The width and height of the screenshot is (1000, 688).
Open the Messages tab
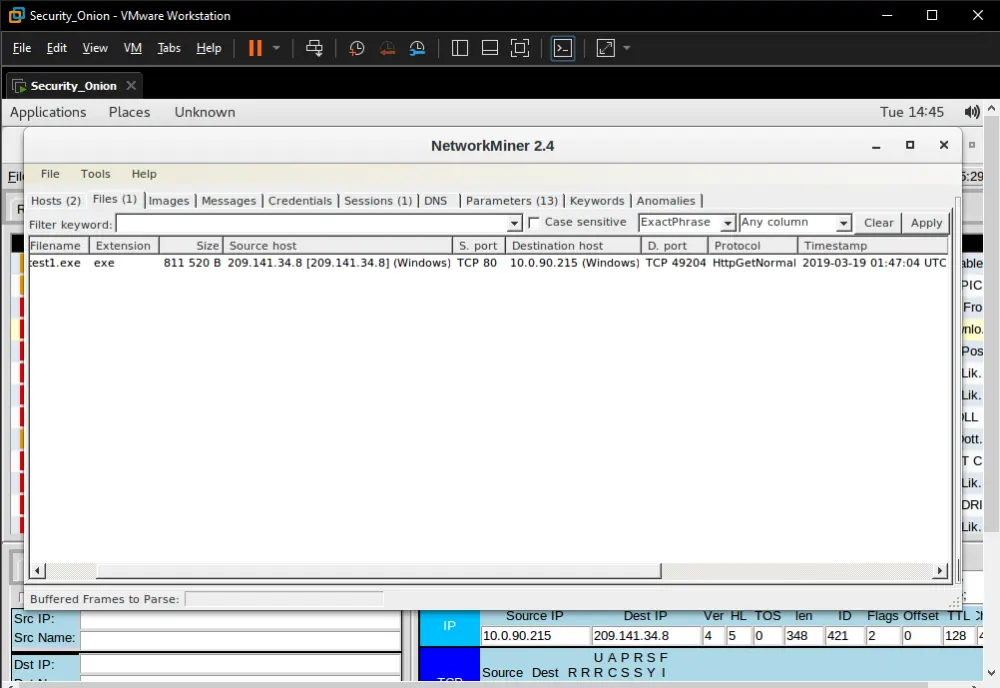coord(228,201)
